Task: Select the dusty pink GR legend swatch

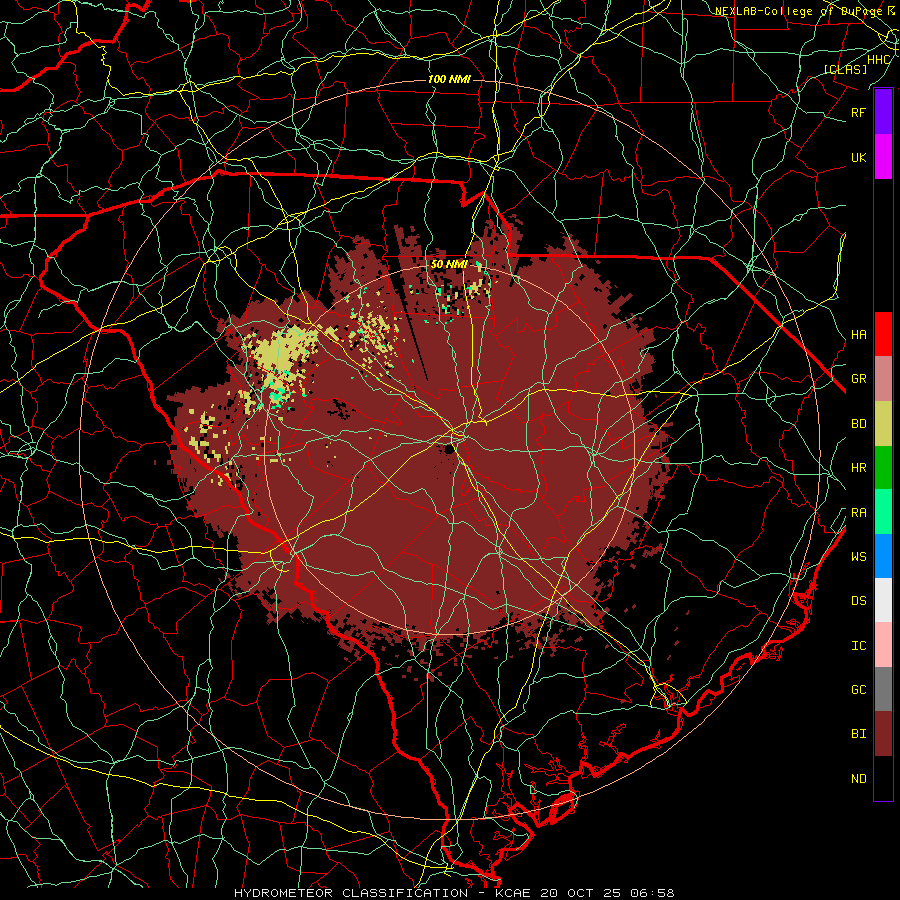Action: (883, 379)
